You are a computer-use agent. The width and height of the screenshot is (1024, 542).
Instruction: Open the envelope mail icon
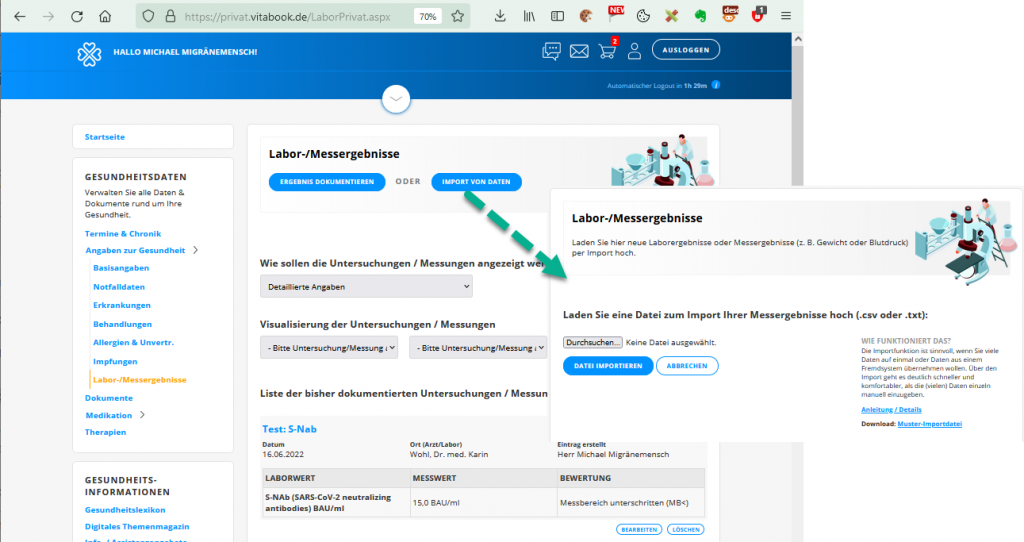tap(579, 51)
